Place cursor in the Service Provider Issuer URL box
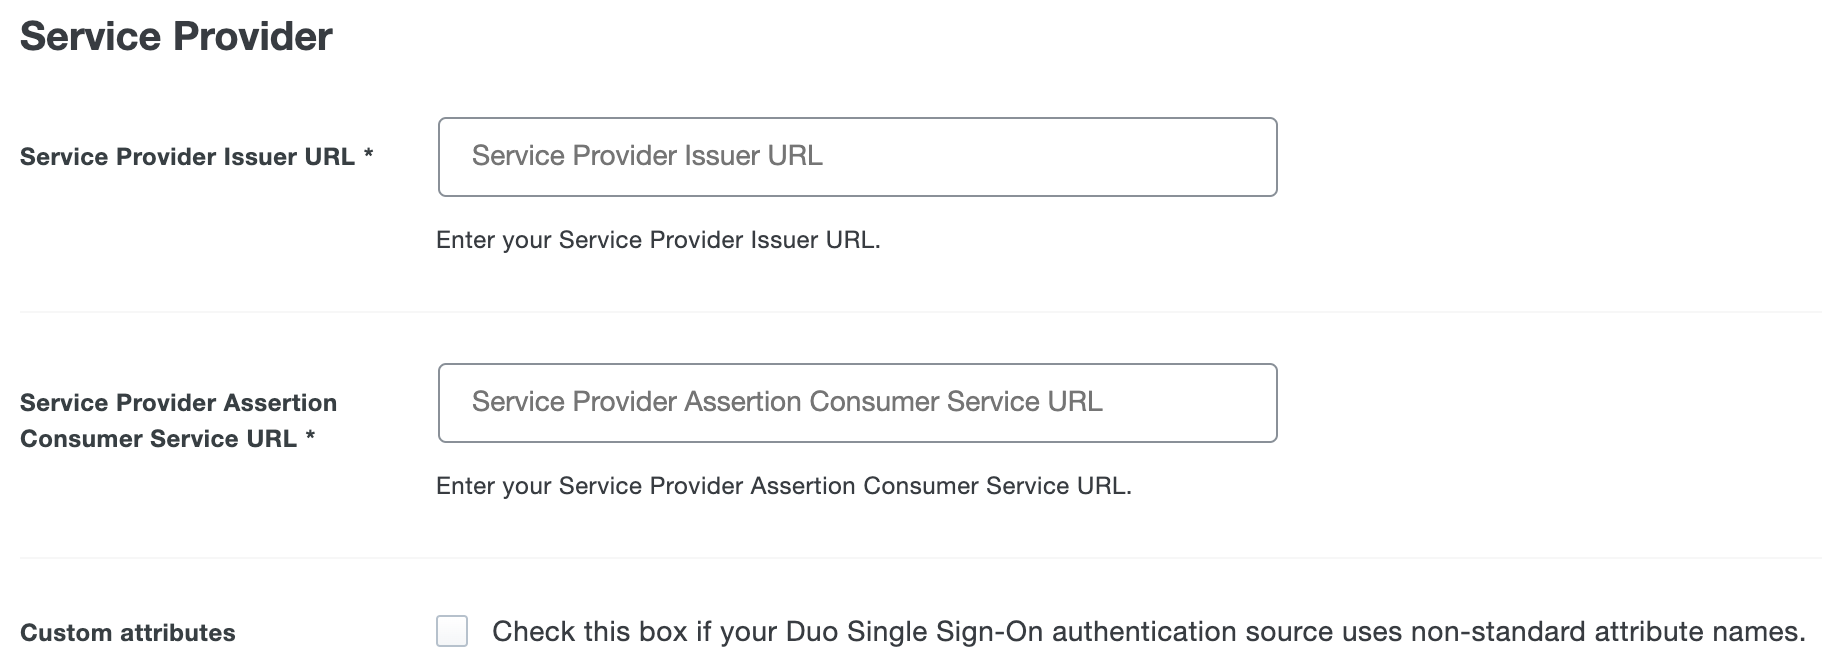Image resolution: width=1822 pixels, height=672 pixels. coord(860,157)
